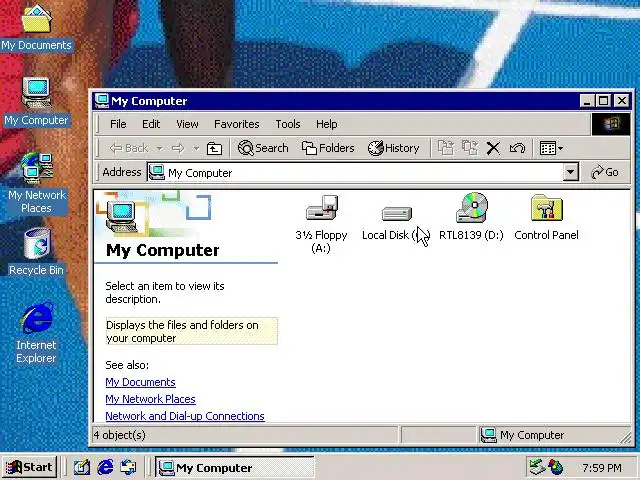This screenshot has height=480, width=640.
Task: Click the Move To toolbar icon
Action: click(446, 148)
